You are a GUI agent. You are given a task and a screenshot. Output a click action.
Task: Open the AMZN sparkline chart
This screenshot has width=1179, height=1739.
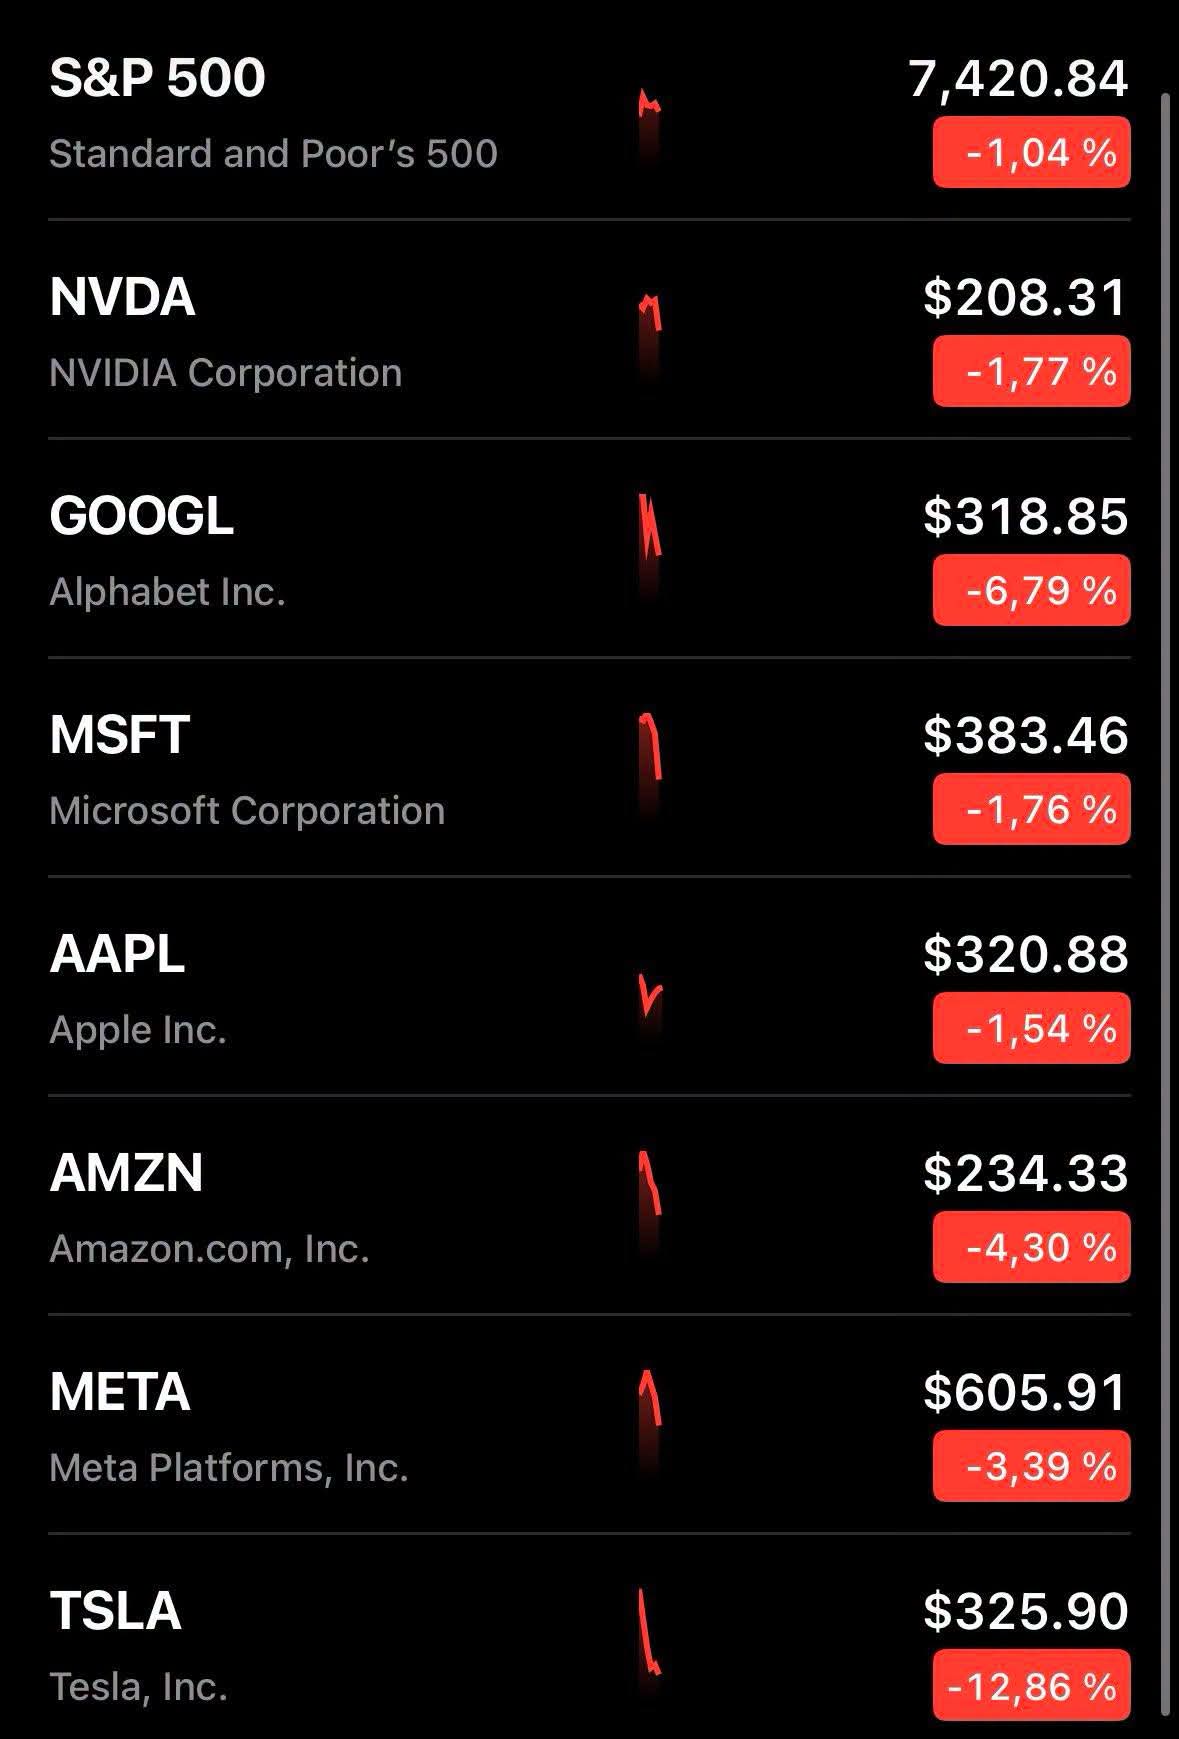coord(650,1200)
